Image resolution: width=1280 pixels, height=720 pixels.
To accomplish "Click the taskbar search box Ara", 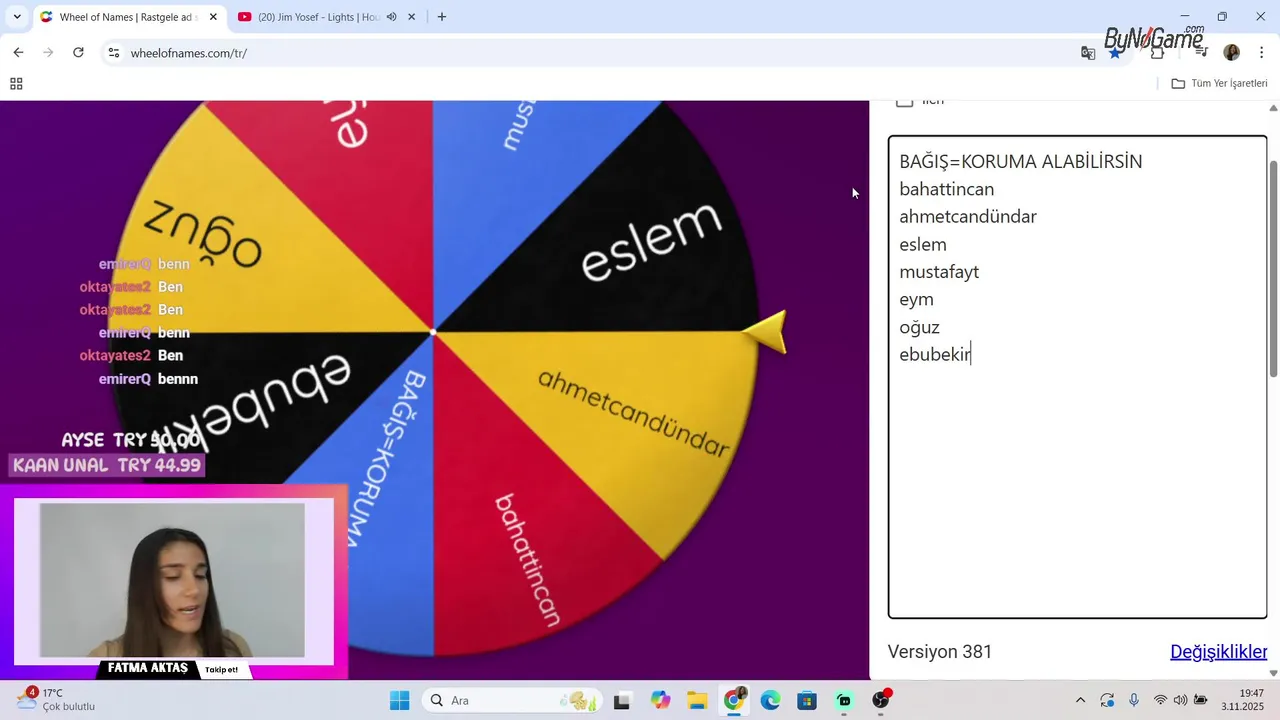I will pos(514,700).
